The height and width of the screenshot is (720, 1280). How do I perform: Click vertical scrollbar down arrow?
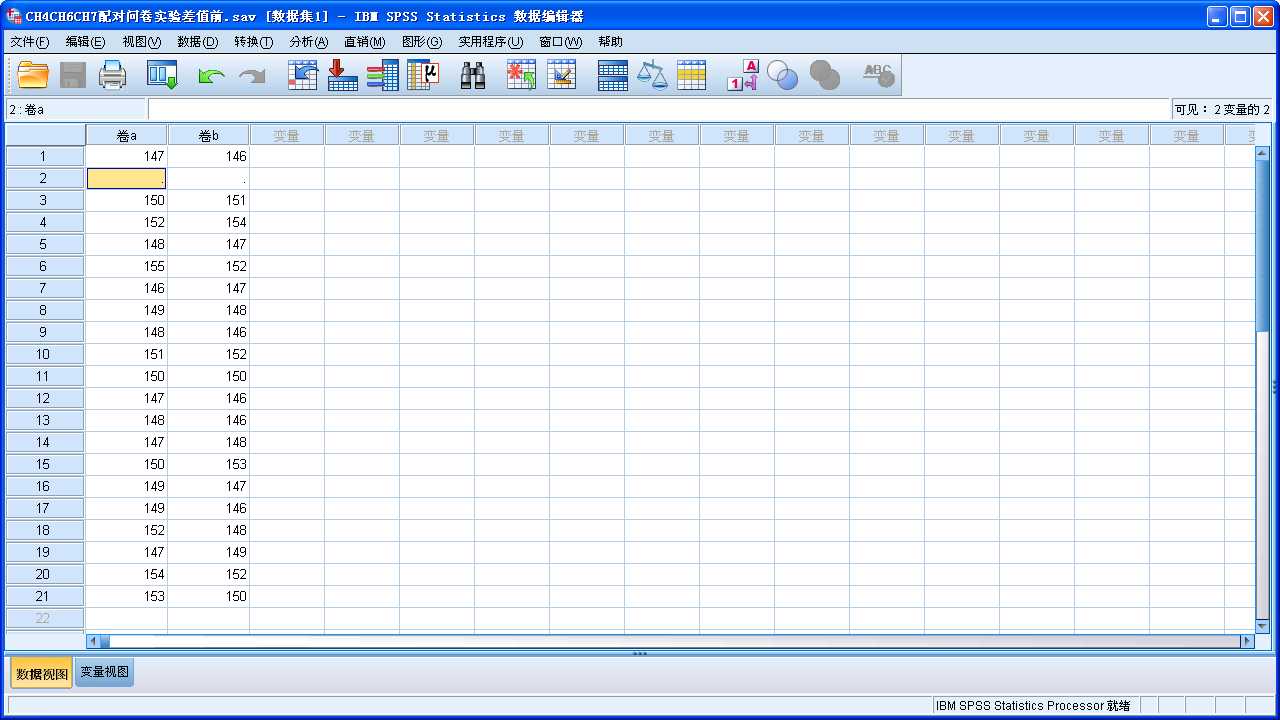1262,626
